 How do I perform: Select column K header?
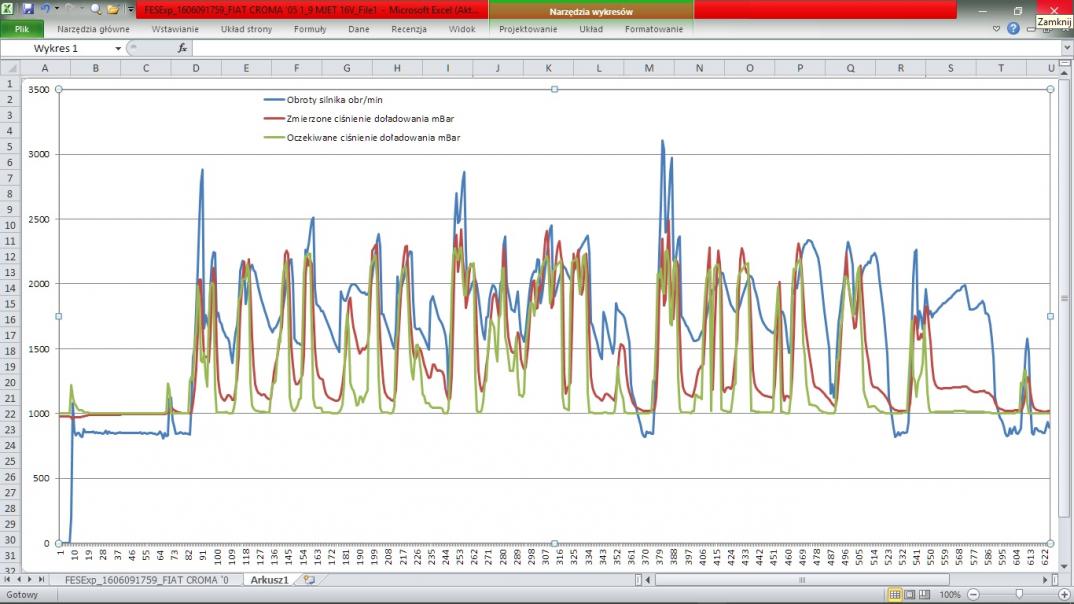(x=548, y=68)
